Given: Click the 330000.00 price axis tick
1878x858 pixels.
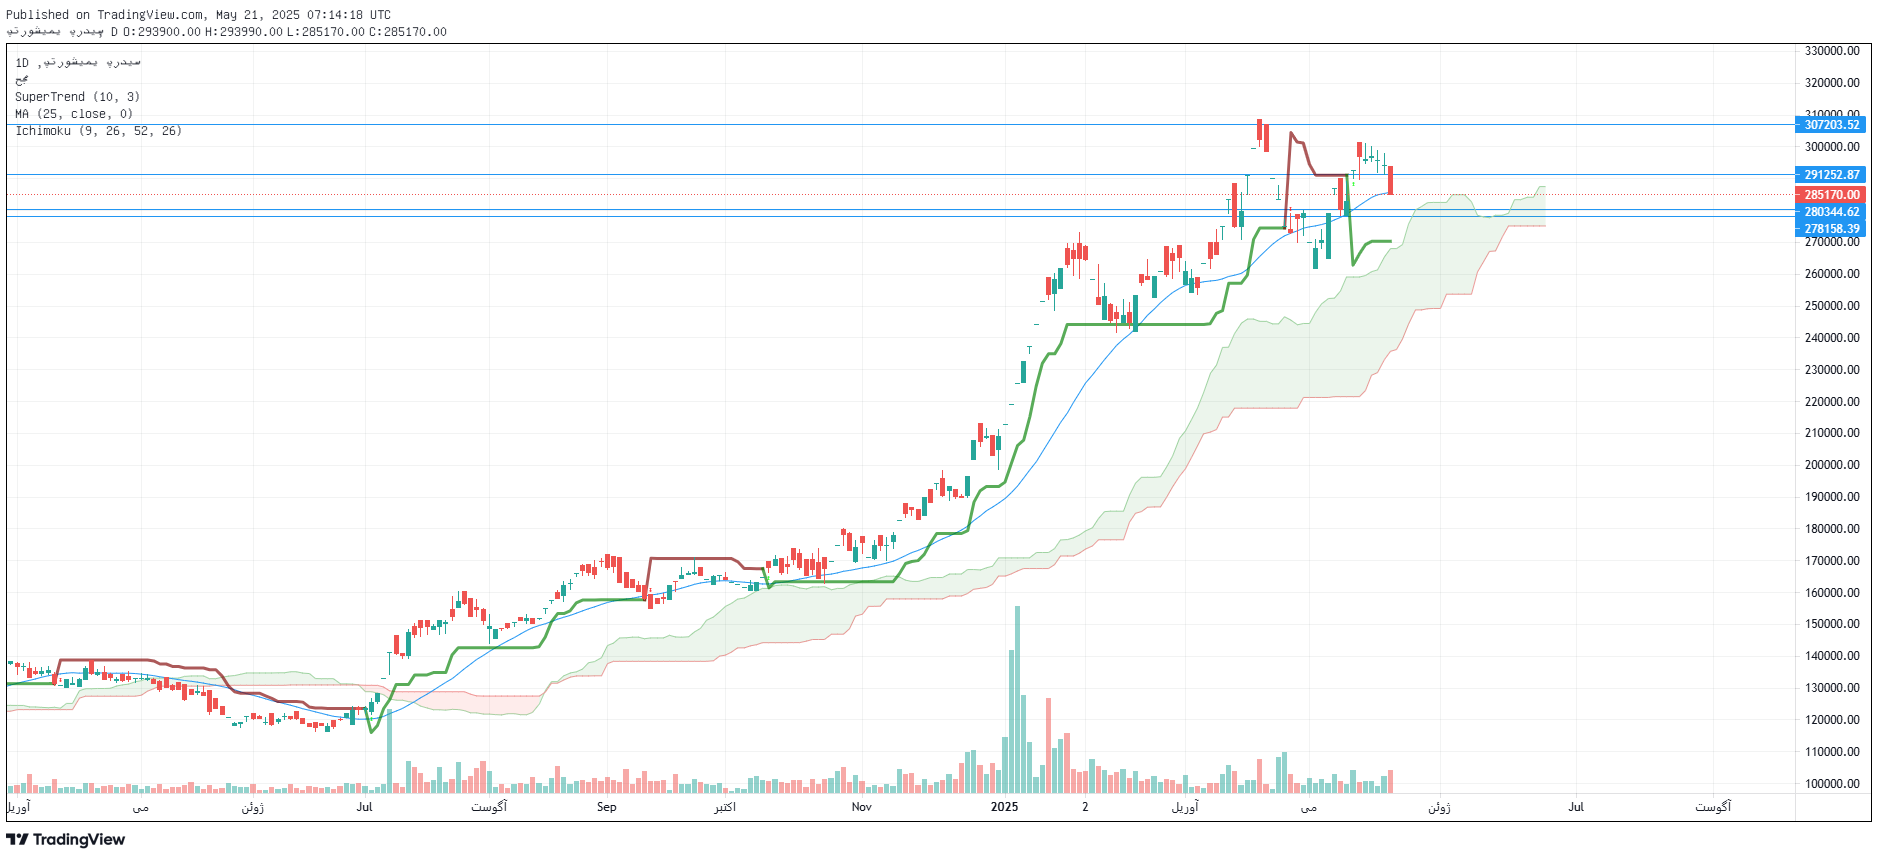Looking at the screenshot, I should (x=1832, y=51).
